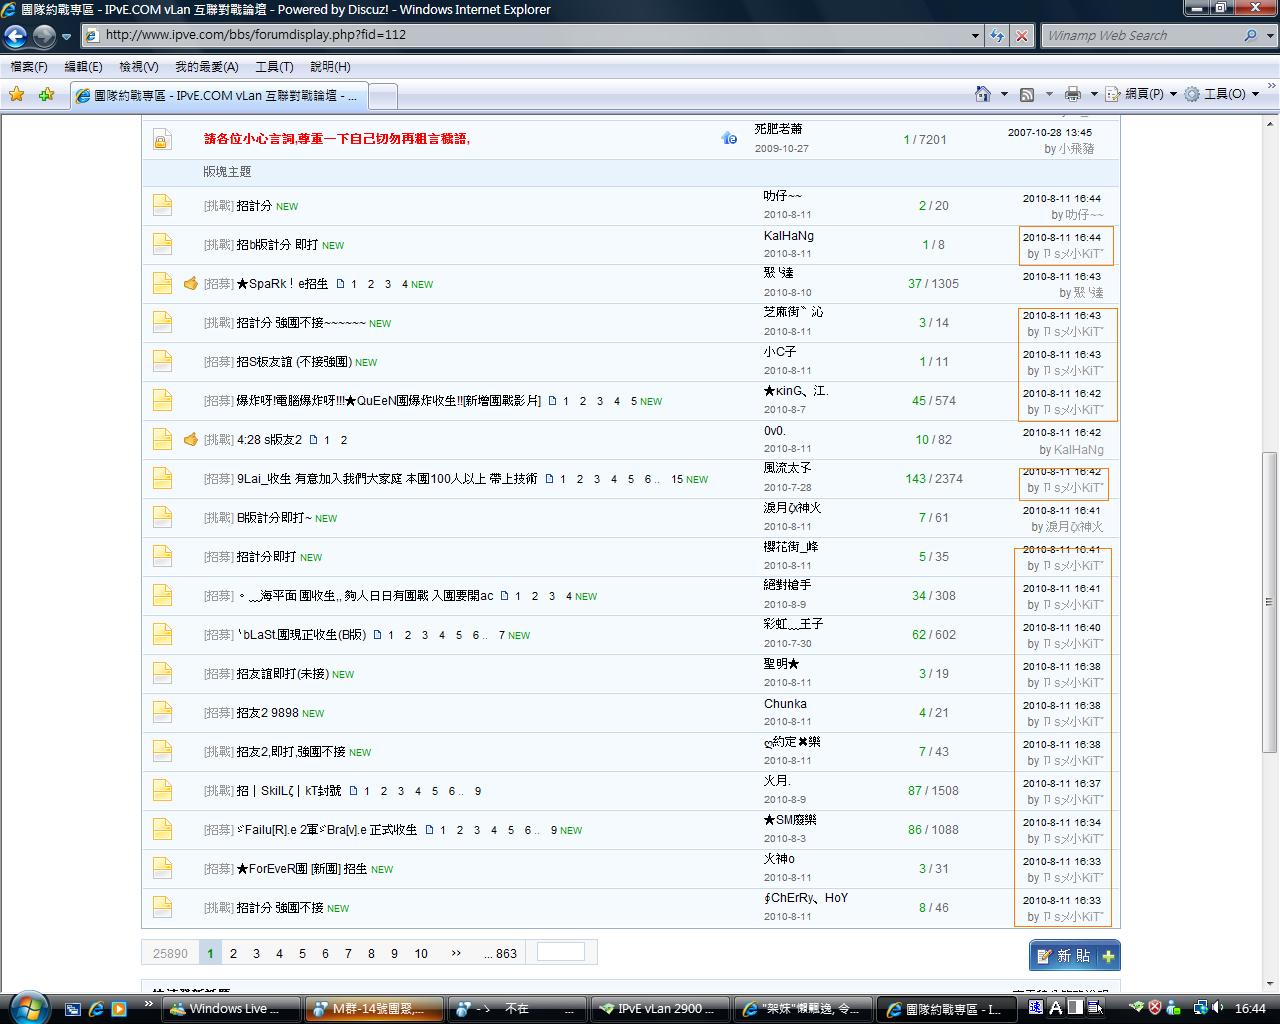The height and width of the screenshot is (1024, 1280).
Task: Open the 我的最愛(A) favorites menu
Action: coord(206,67)
